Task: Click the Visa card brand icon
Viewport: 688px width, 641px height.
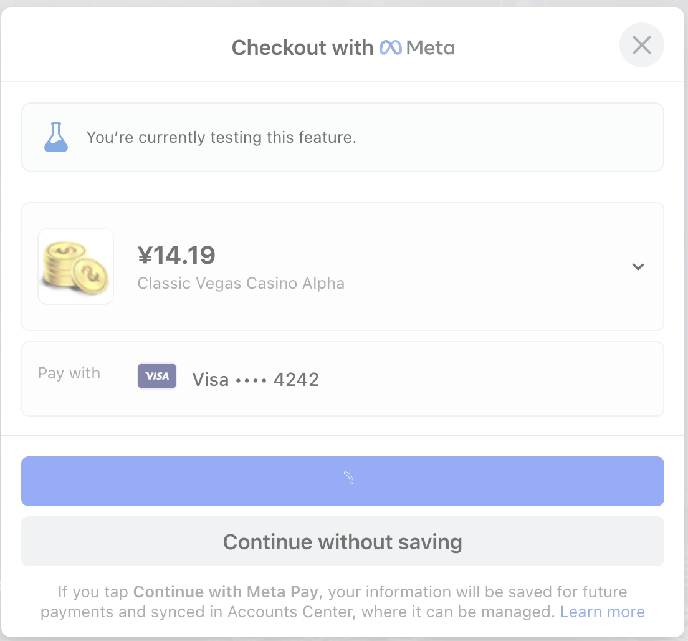Action: point(157,376)
